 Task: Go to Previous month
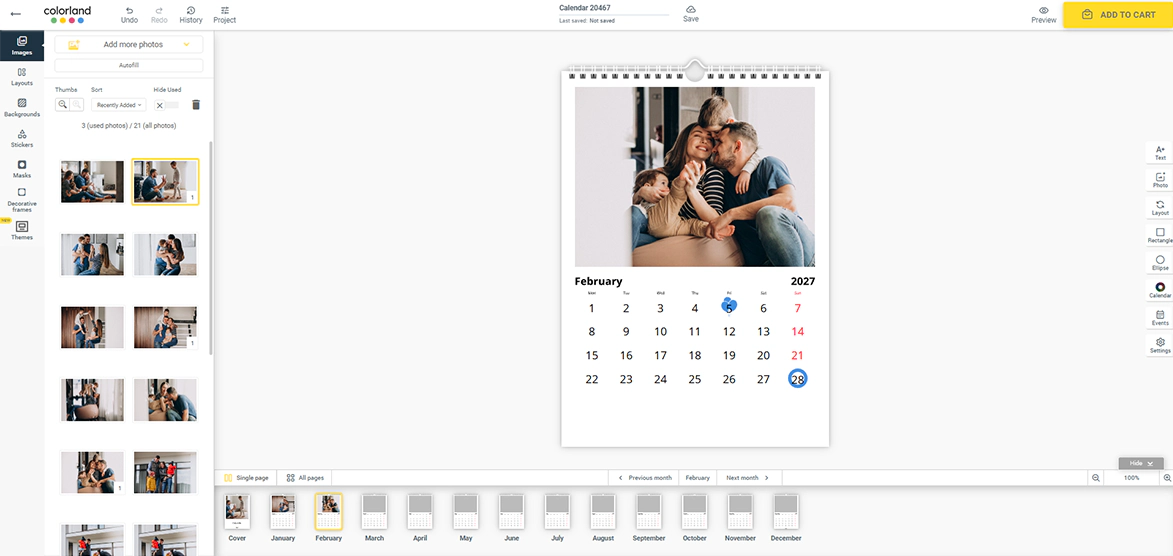643,477
